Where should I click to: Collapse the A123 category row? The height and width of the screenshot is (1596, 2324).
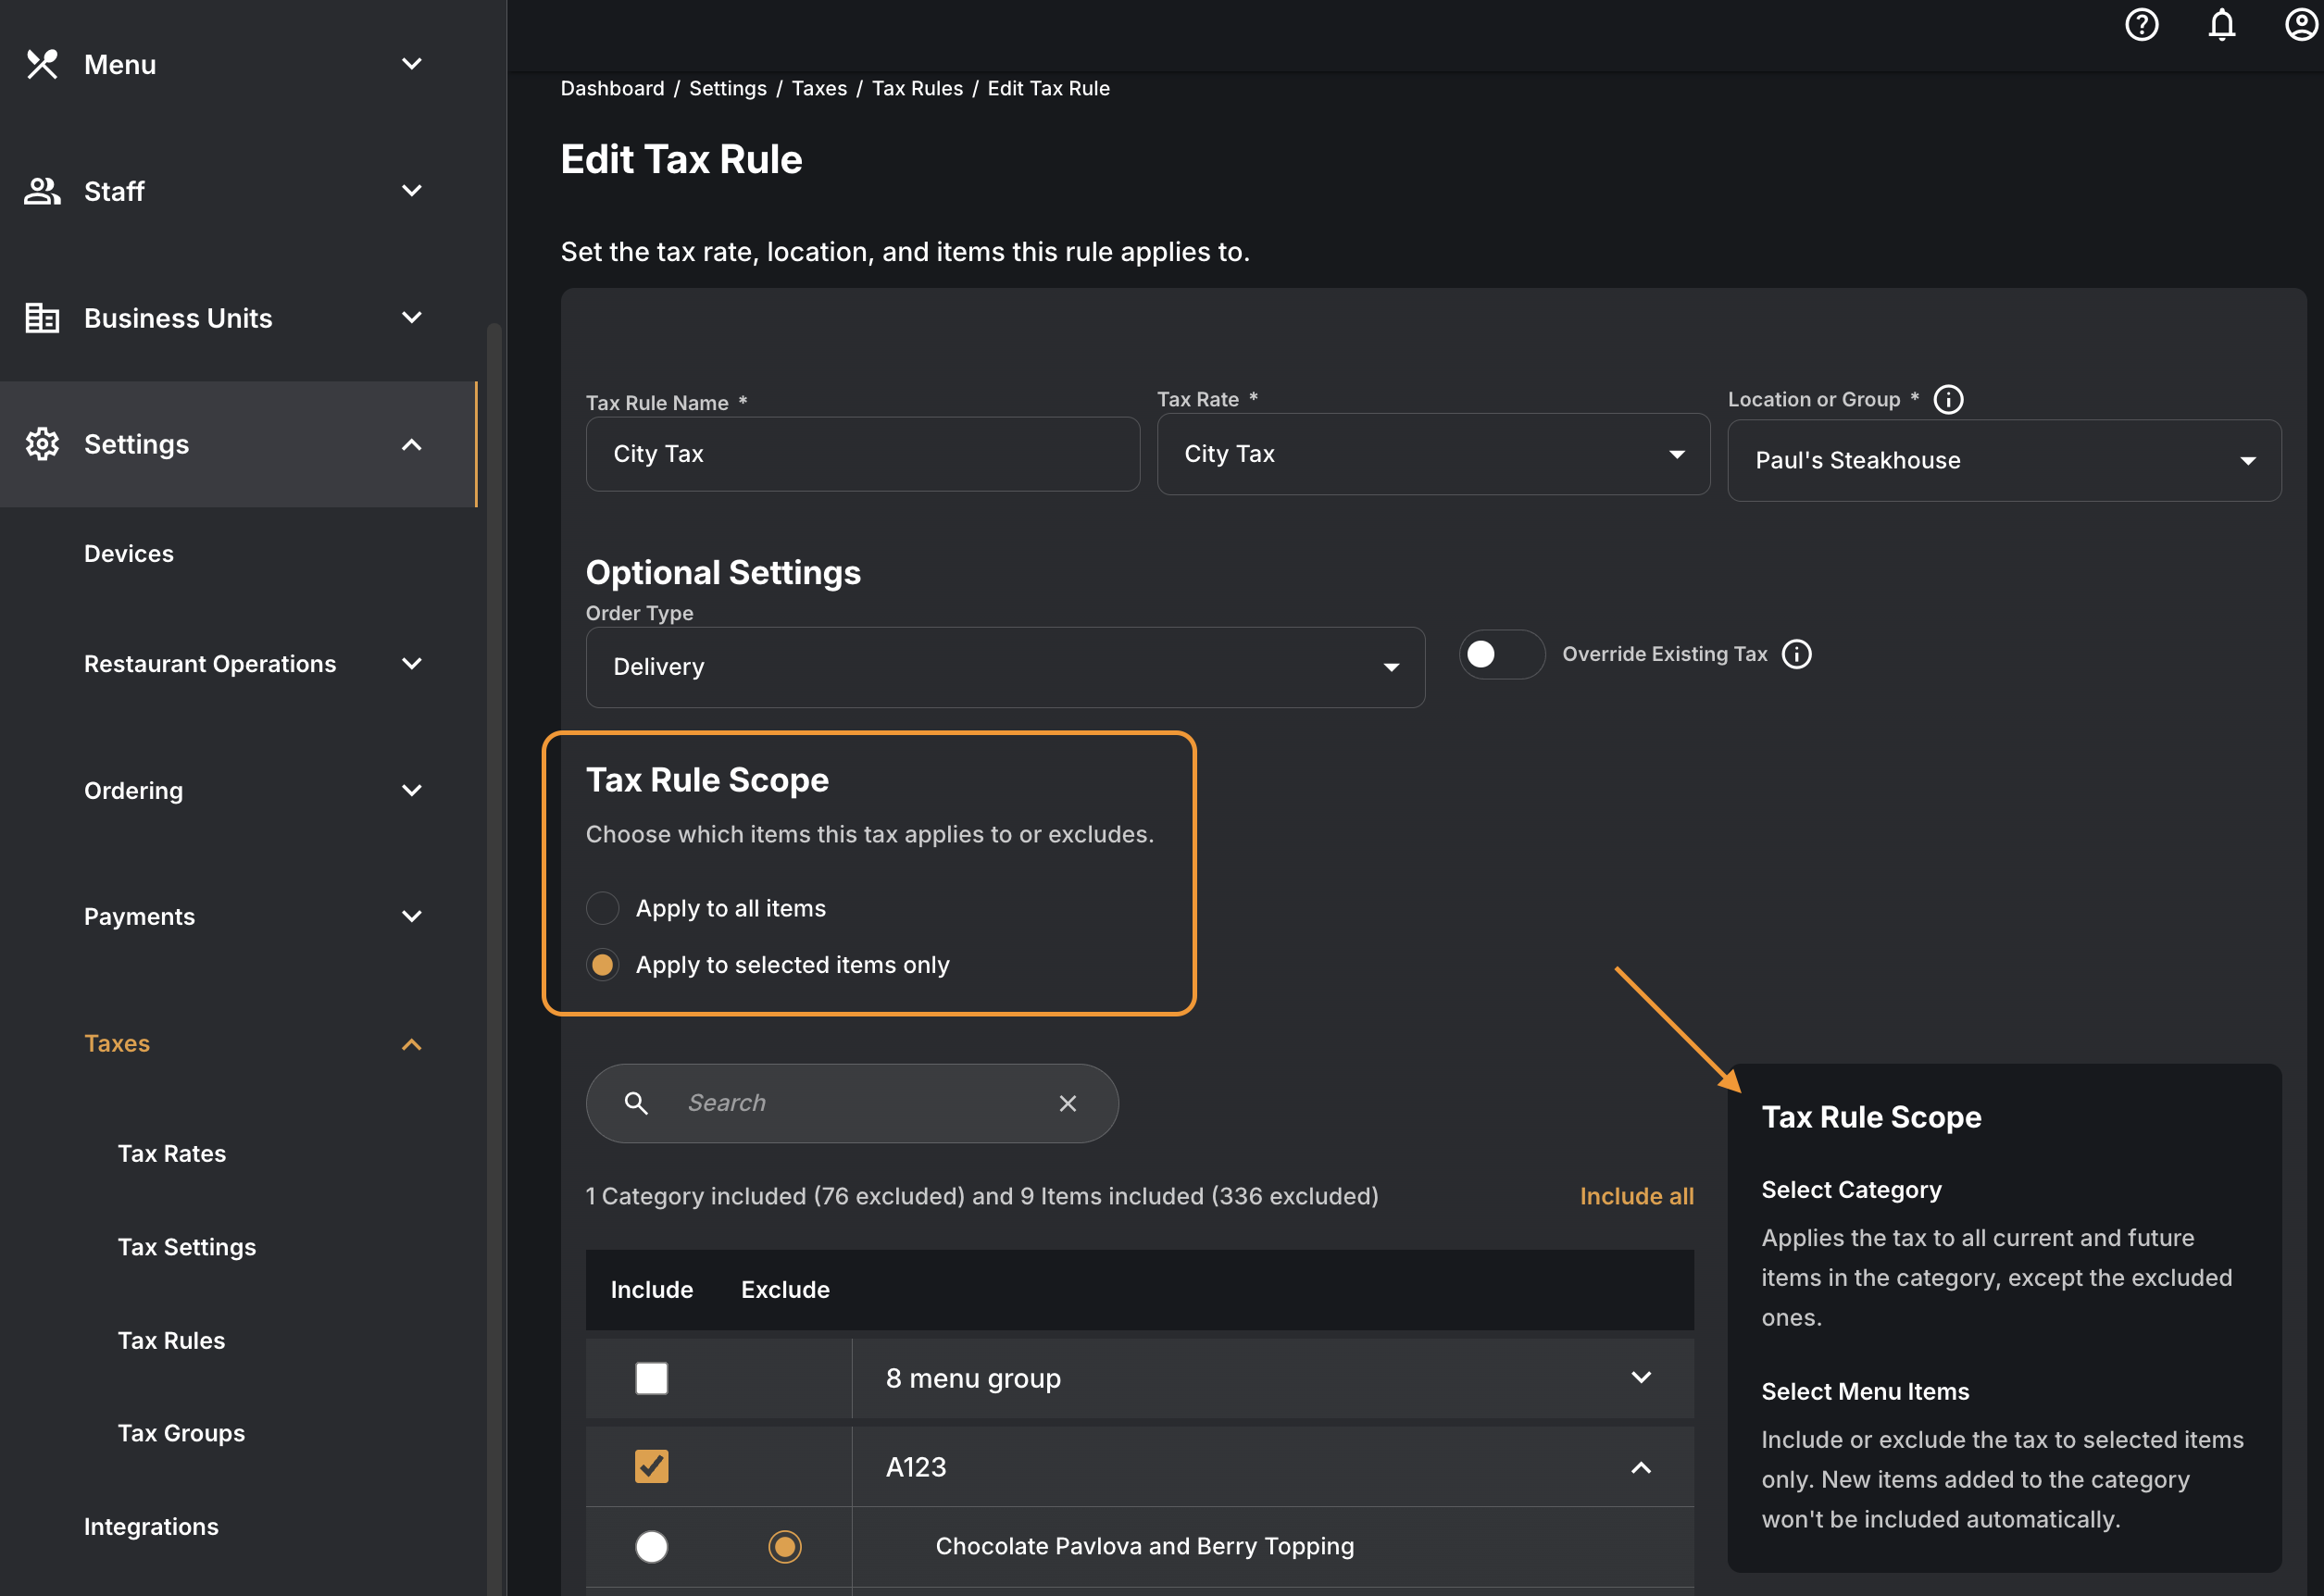coord(1640,1467)
